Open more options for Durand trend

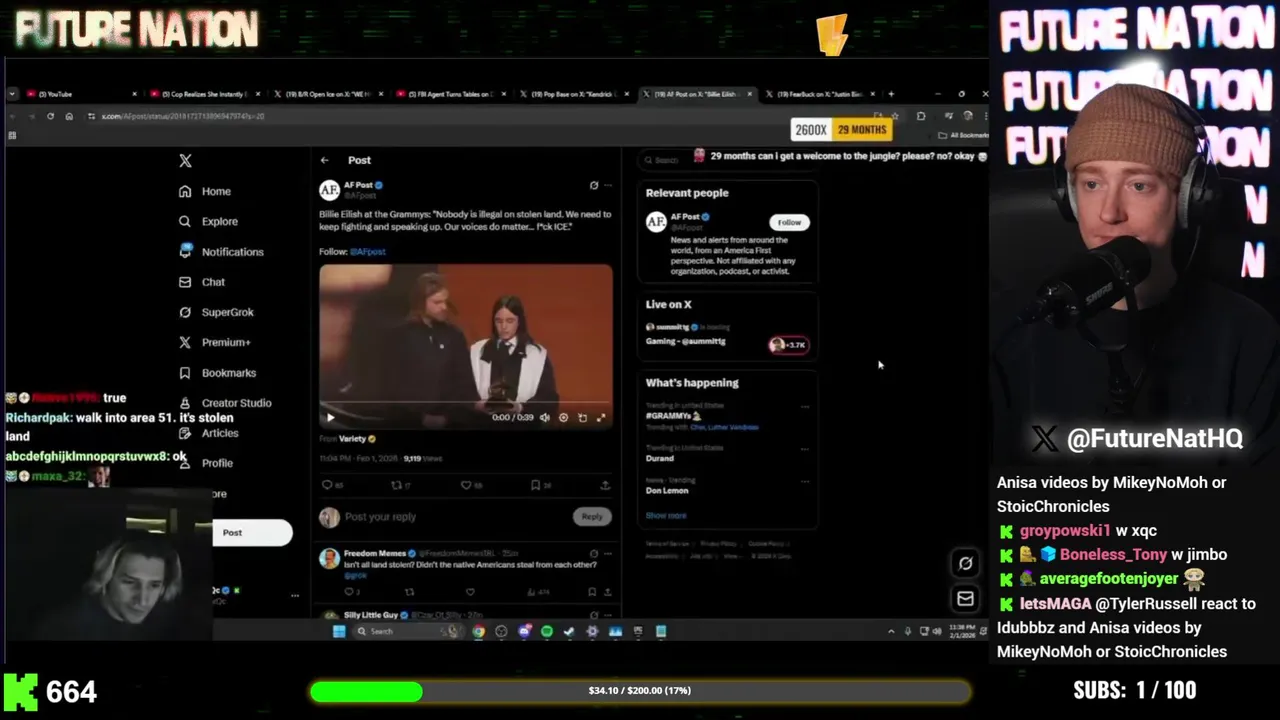(805, 449)
